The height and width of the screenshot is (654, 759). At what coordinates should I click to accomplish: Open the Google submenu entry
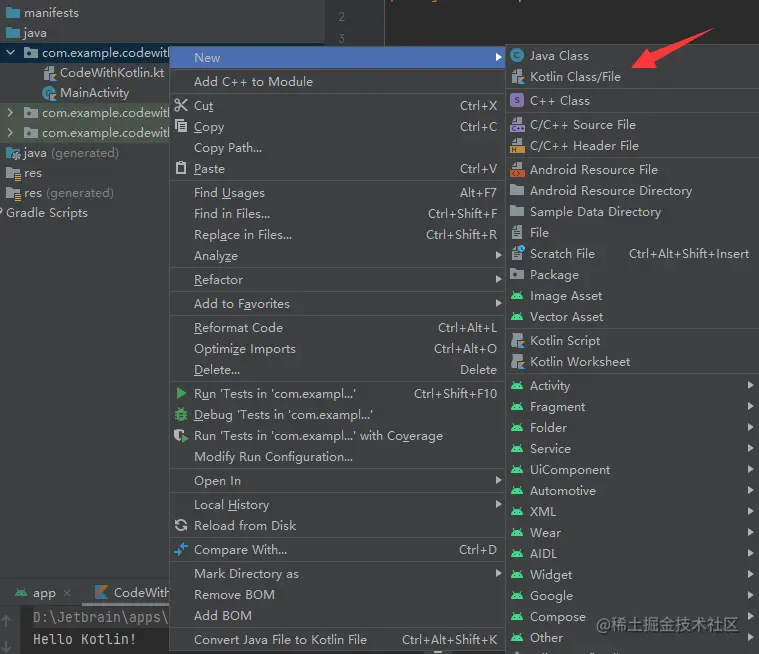click(632, 595)
